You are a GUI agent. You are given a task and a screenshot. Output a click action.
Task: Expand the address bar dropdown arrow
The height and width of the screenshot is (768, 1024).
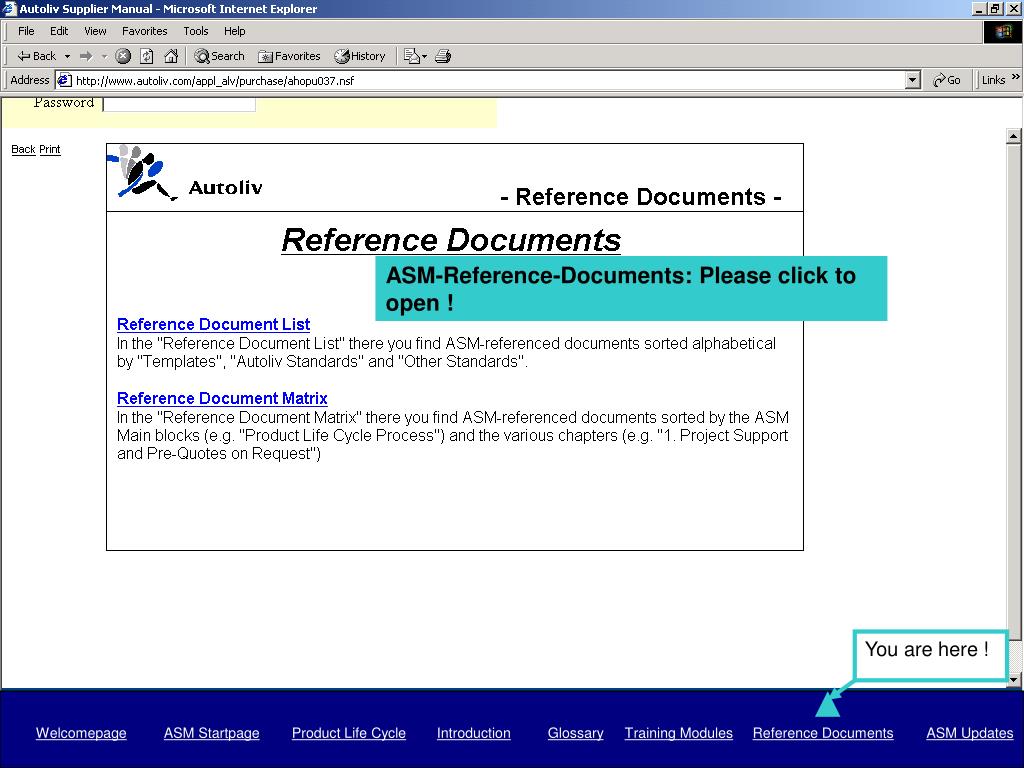pos(913,80)
